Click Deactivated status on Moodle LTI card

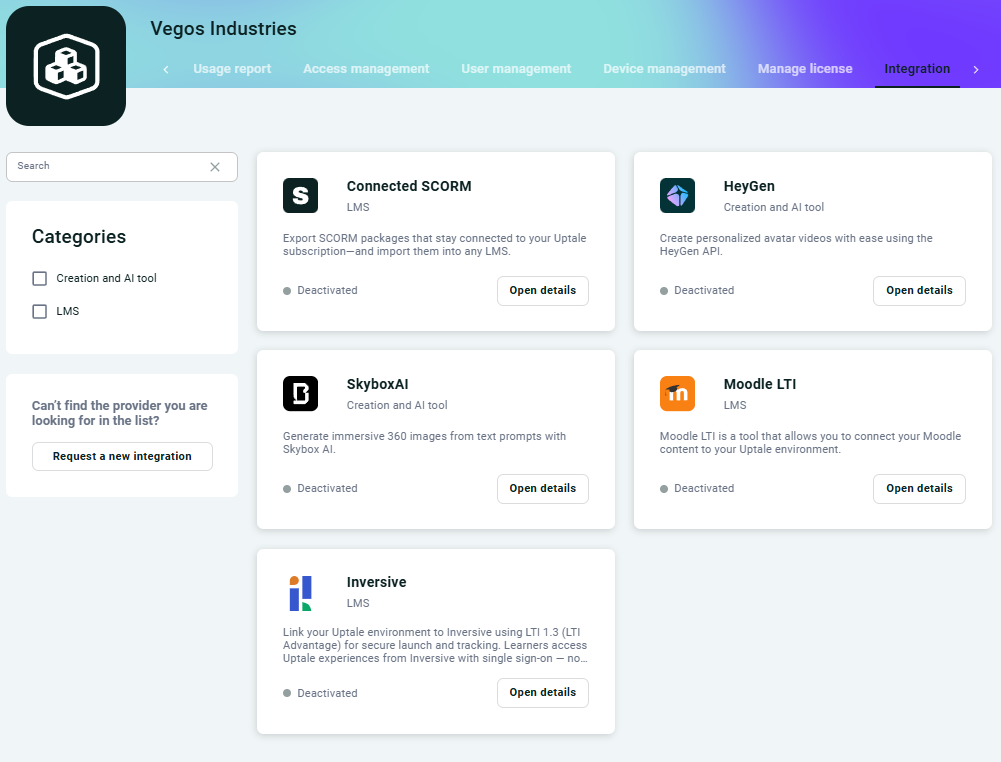[x=696, y=488]
